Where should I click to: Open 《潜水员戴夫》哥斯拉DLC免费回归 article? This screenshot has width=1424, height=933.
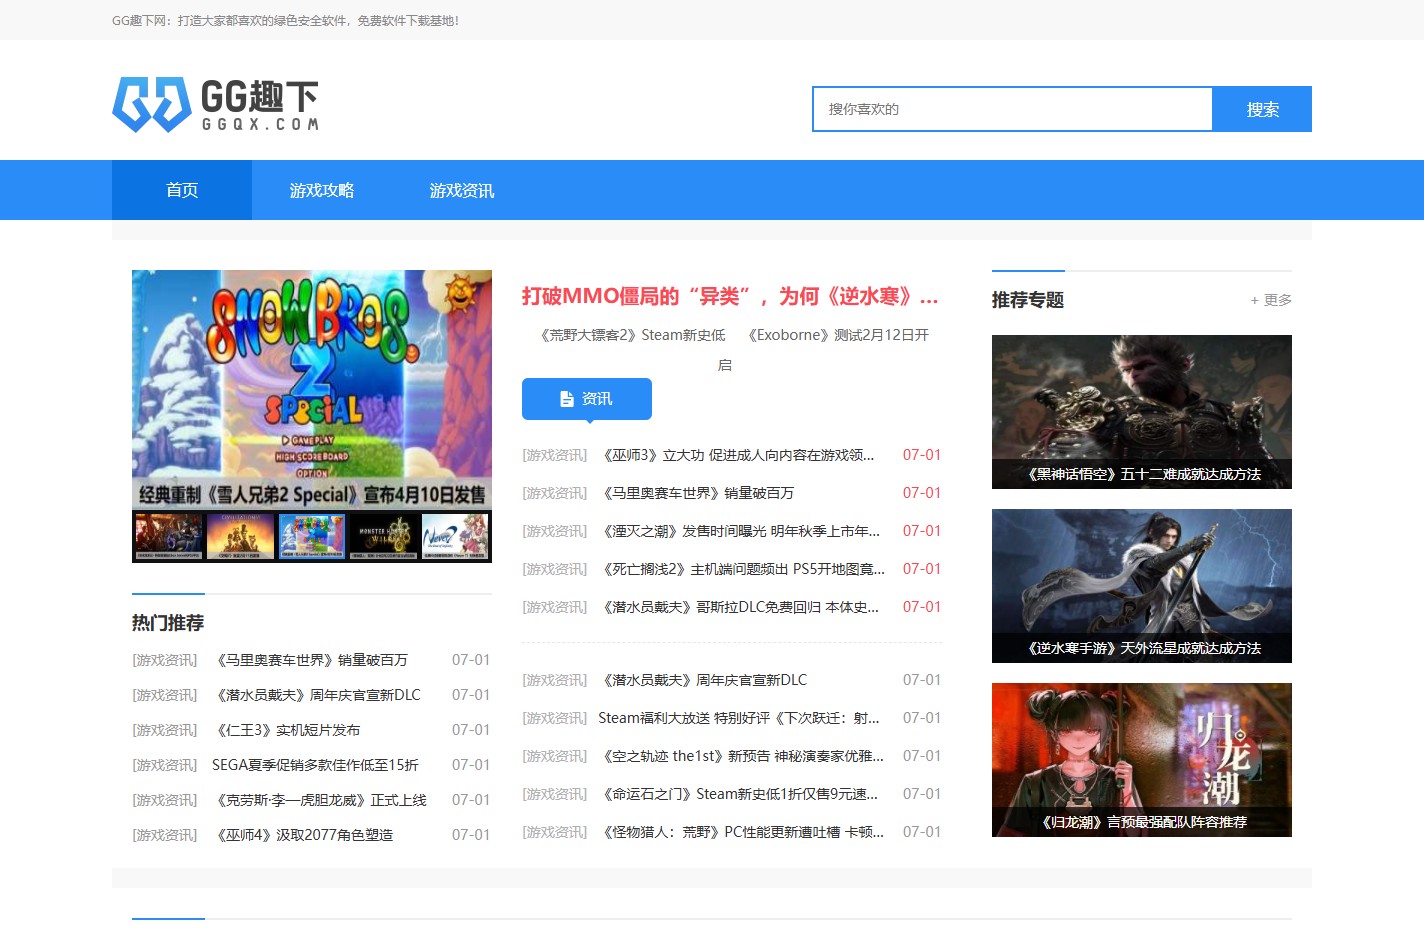(x=740, y=607)
